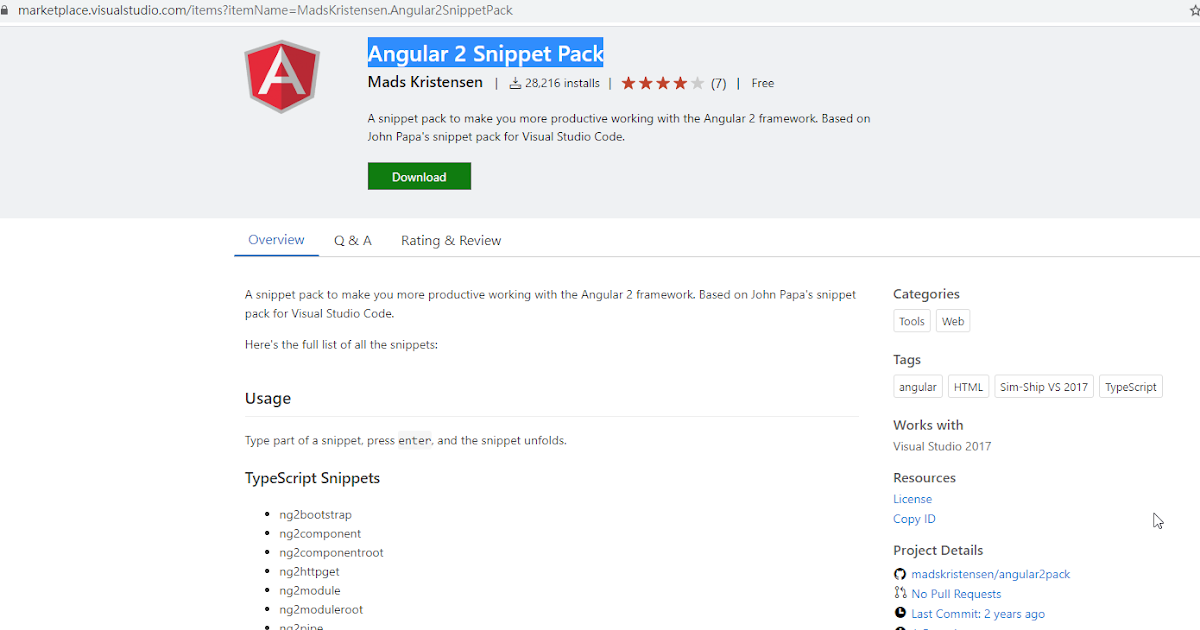Select the pull requests icon
The image size is (1200, 630).
point(899,593)
